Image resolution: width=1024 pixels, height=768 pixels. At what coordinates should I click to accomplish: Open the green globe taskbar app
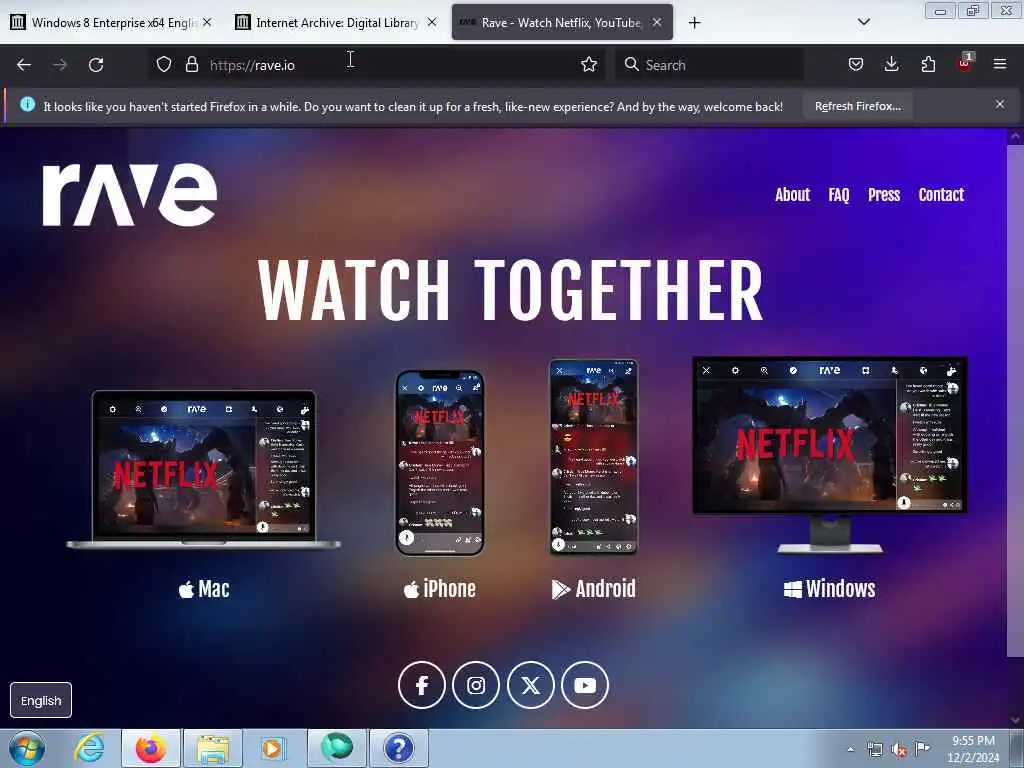[336, 748]
